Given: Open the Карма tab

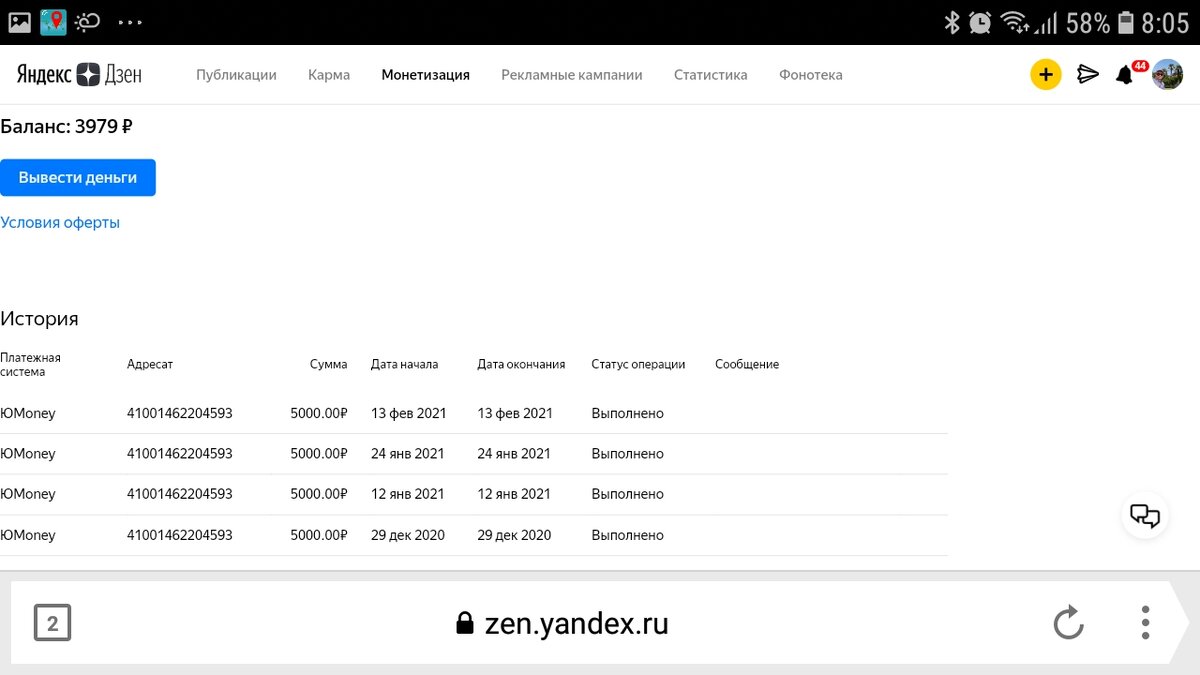Looking at the screenshot, I should [329, 75].
